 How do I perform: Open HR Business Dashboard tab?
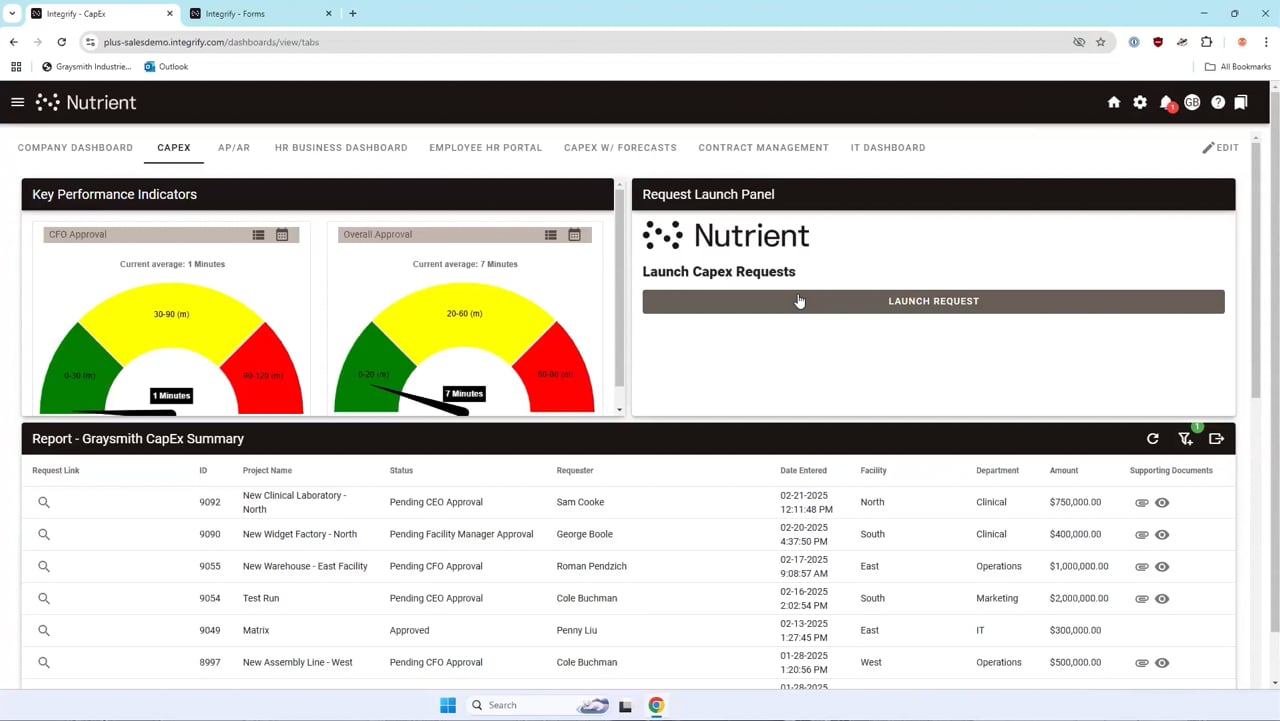341,147
